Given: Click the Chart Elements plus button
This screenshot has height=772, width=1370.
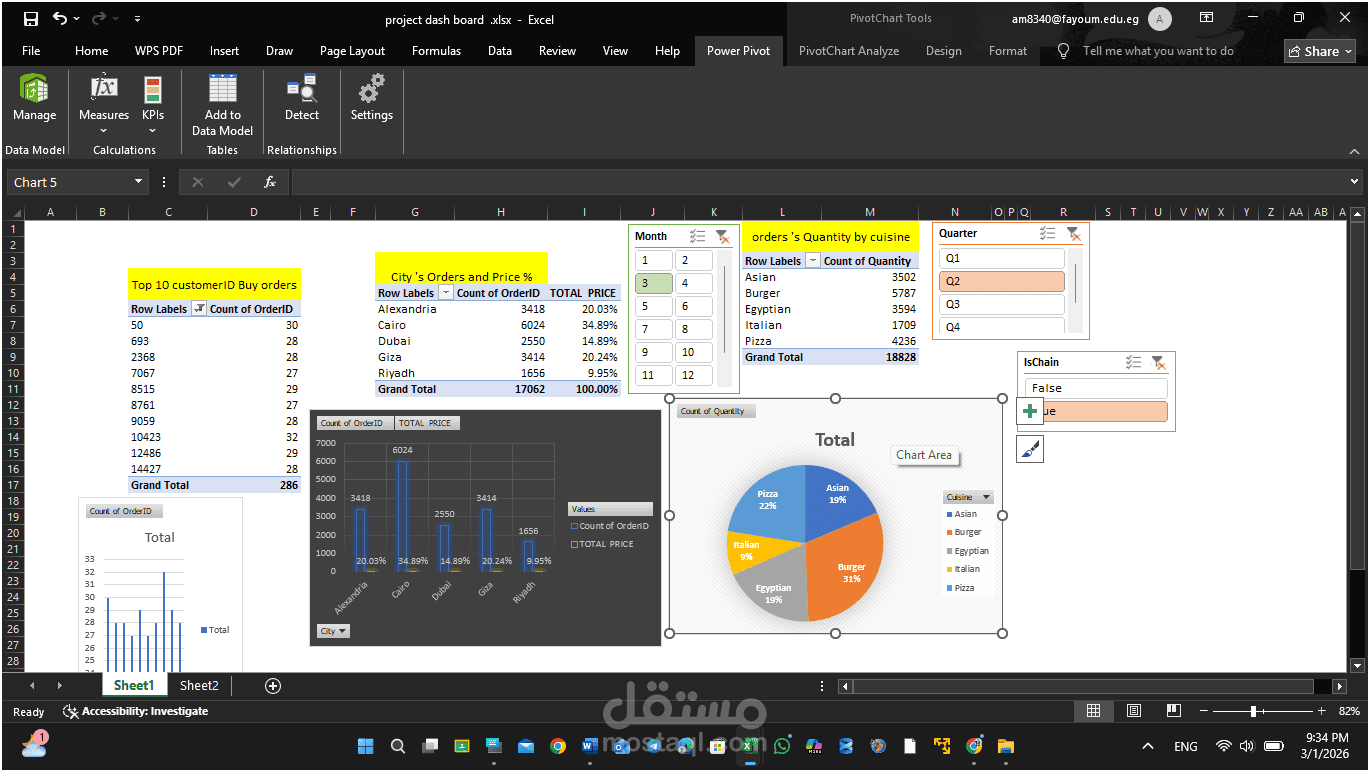Looking at the screenshot, I should pyautogui.click(x=1030, y=411).
